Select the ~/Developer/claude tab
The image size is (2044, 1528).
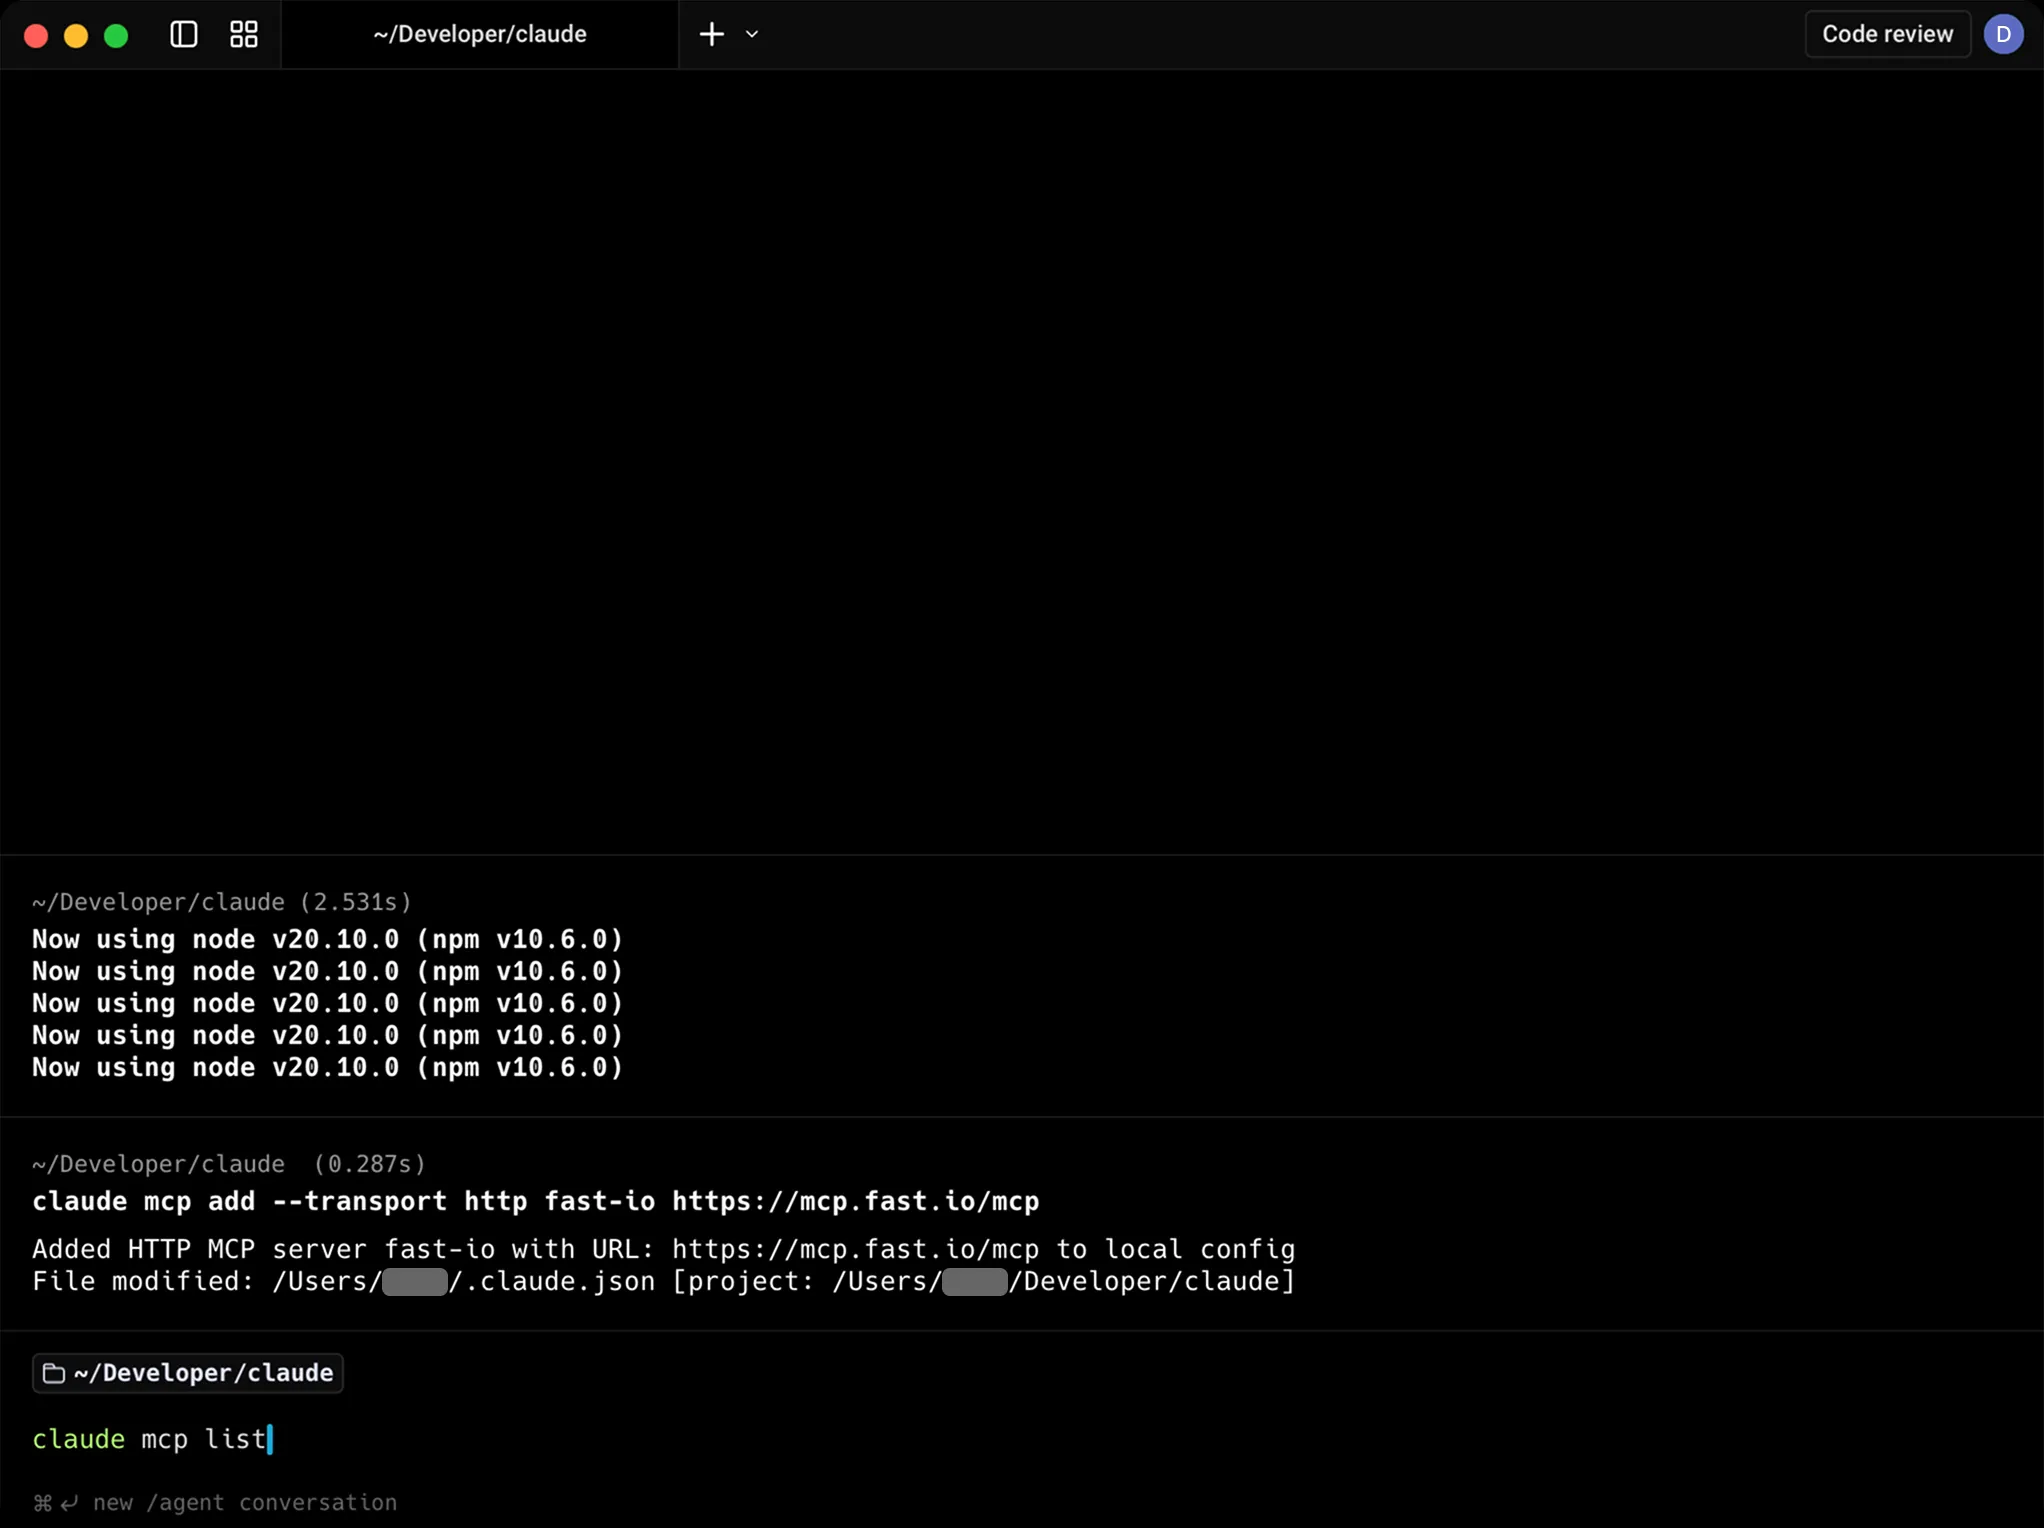(479, 33)
